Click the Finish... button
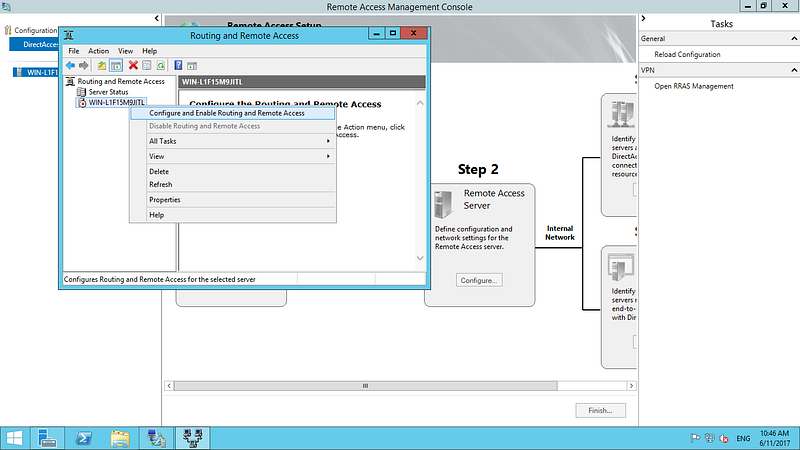Image resolution: width=800 pixels, height=450 pixels. click(600, 410)
